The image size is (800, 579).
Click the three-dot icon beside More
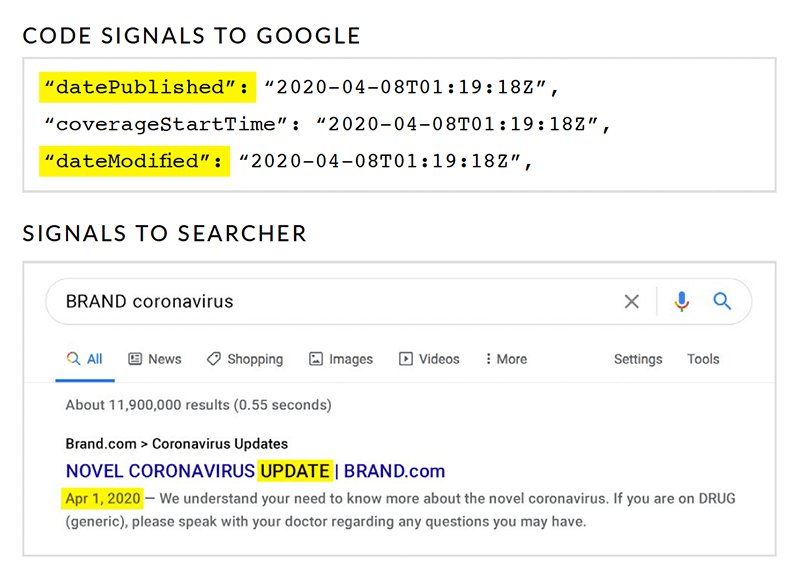coord(488,359)
